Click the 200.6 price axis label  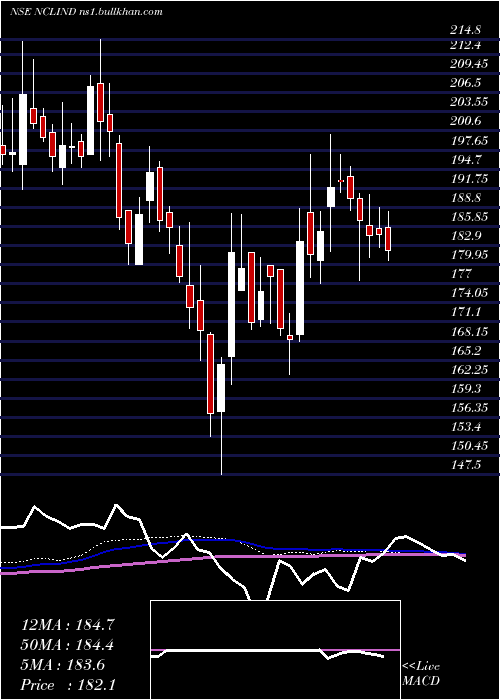[x=466, y=121]
